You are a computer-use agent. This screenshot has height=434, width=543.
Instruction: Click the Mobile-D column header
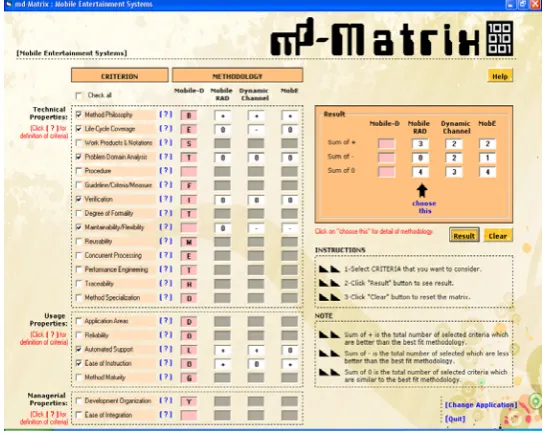(x=189, y=91)
